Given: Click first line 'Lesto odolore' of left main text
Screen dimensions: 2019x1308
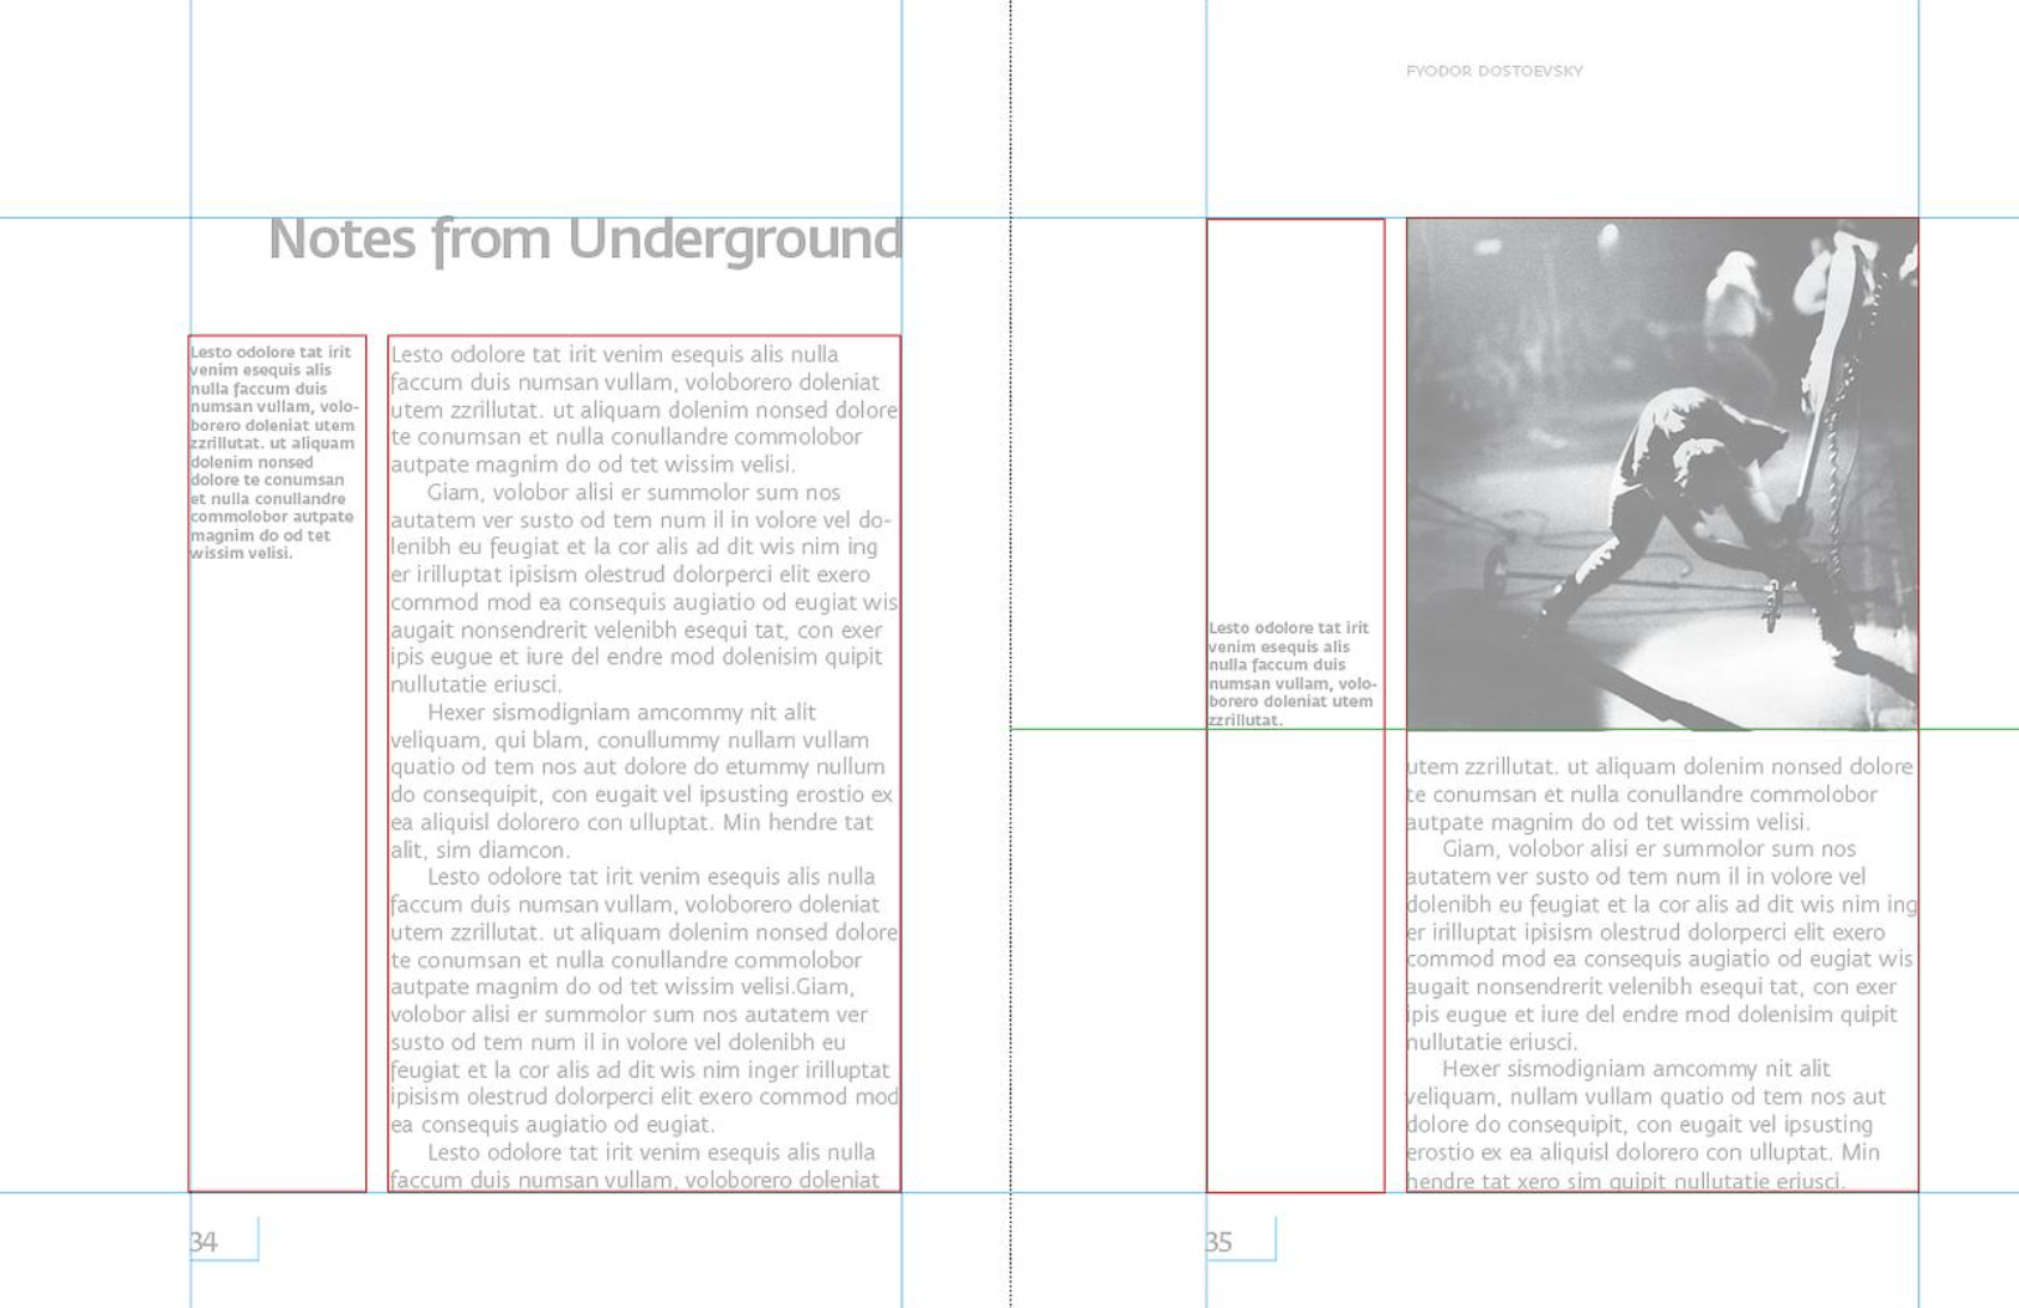Looking at the screenshot, I should [615, 355].
